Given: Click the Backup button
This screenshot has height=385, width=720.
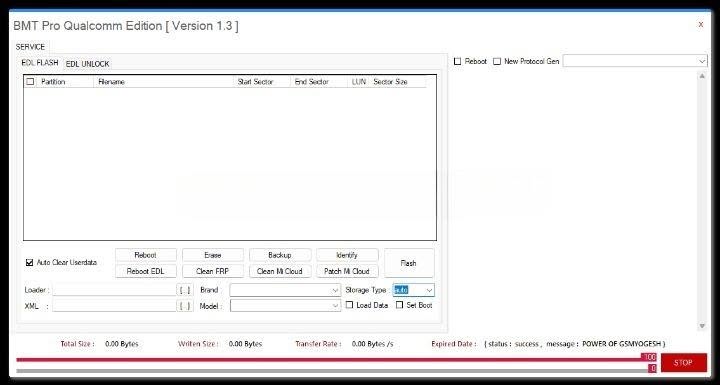Looking at the screenshot, I should point(280,255).
